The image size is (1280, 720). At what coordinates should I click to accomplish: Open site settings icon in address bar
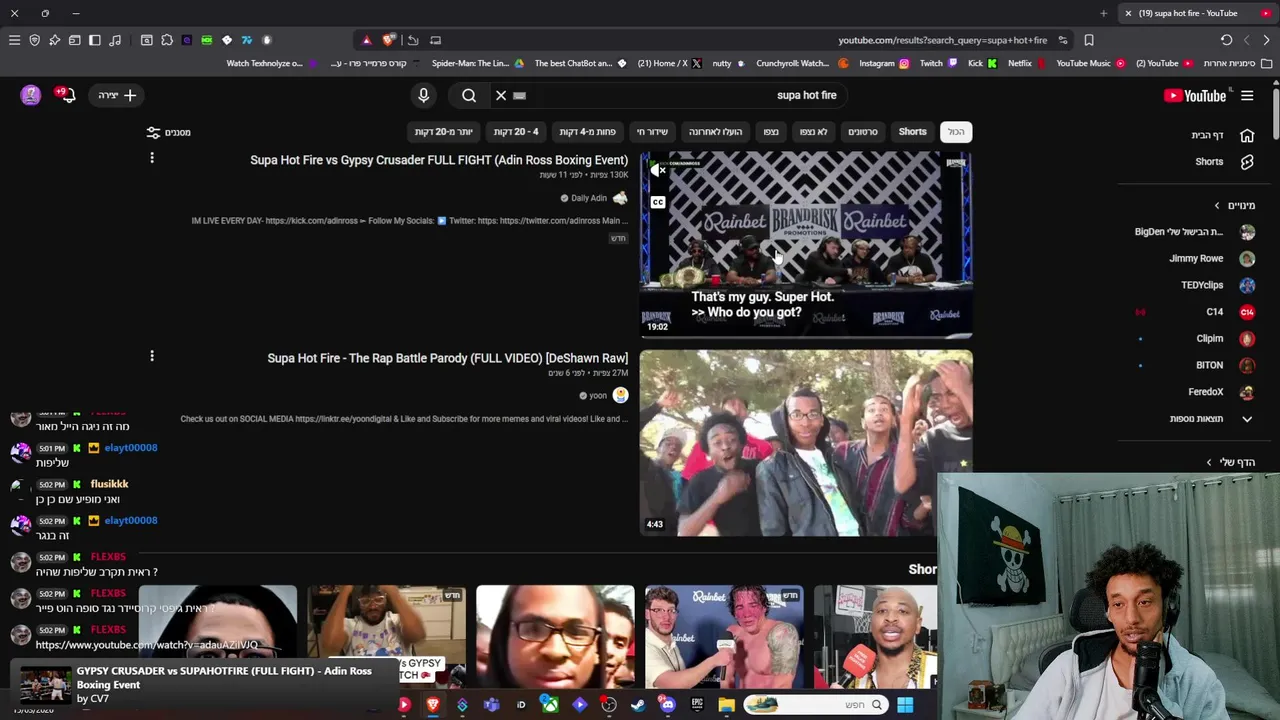[1063, 40]
